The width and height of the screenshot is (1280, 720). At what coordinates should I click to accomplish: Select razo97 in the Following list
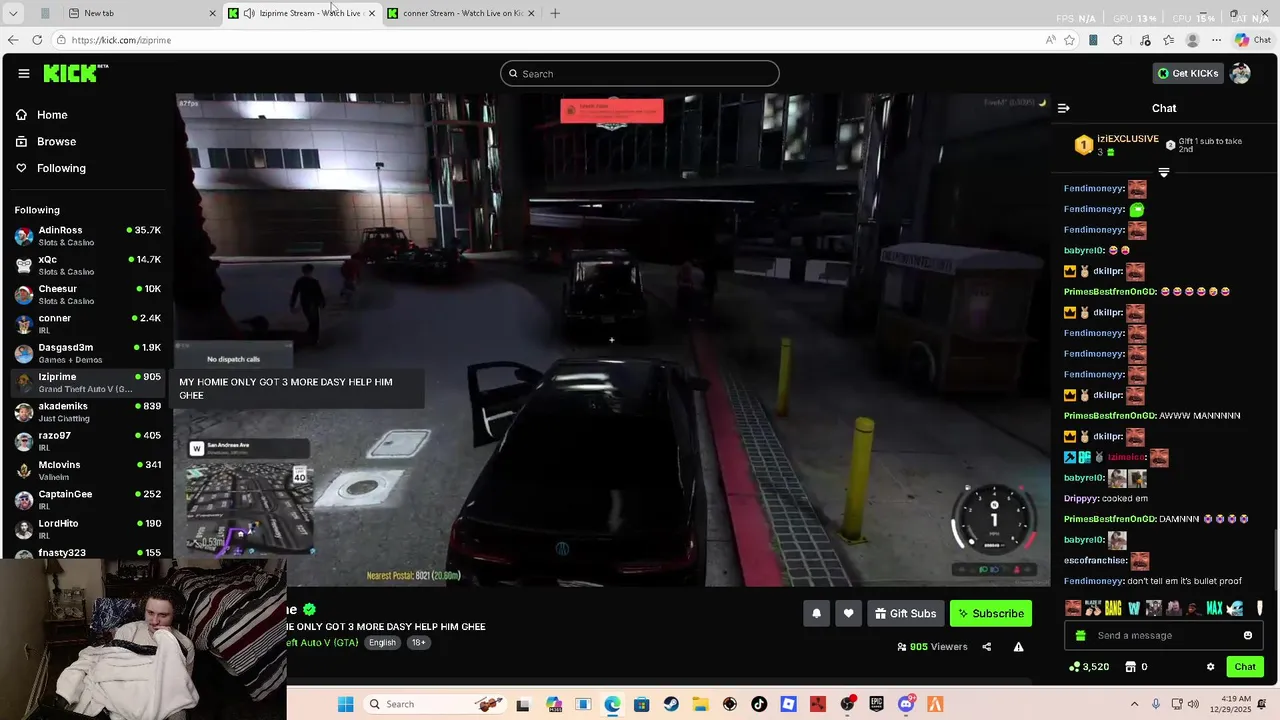coord(88,441)
